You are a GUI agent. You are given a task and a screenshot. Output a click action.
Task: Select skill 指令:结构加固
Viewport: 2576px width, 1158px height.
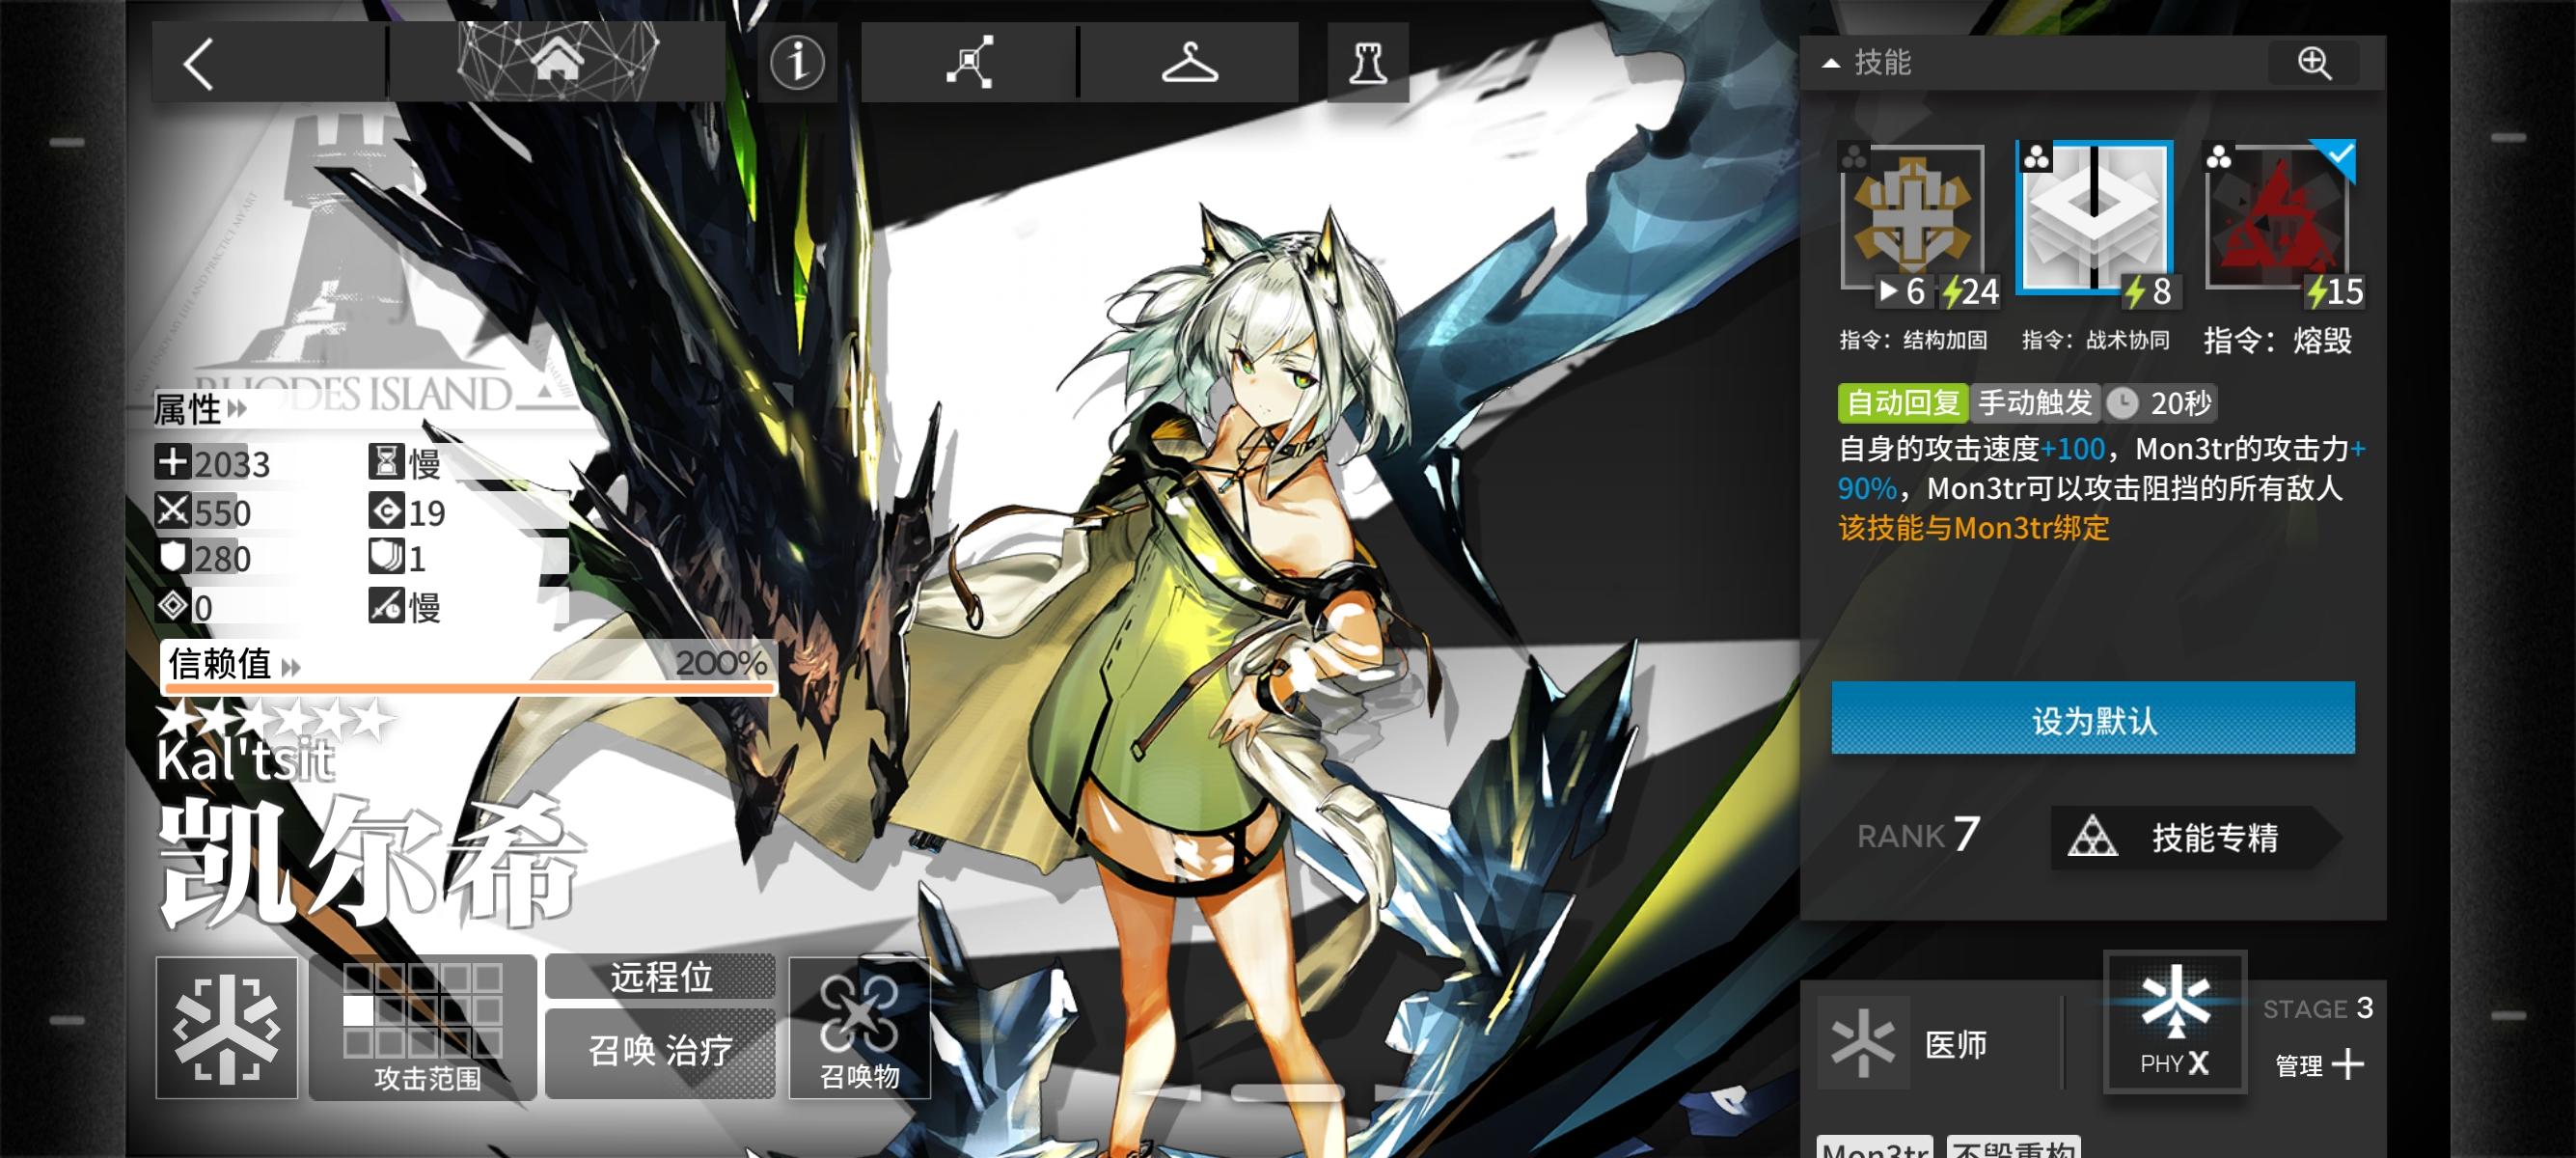click(x=1912, y=217)
